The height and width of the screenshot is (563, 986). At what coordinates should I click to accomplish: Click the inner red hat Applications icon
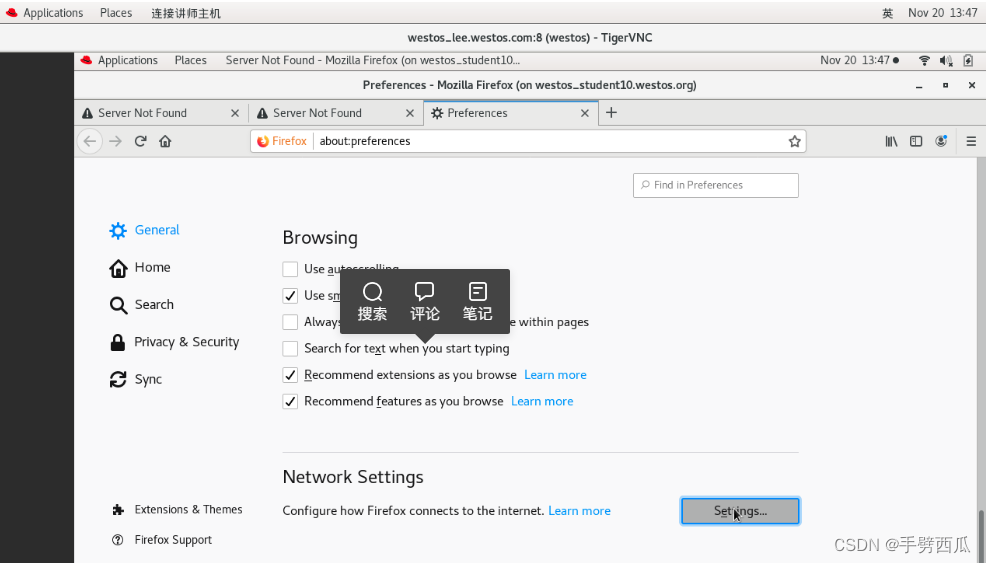pyautogui.click(x=87, y=60)
